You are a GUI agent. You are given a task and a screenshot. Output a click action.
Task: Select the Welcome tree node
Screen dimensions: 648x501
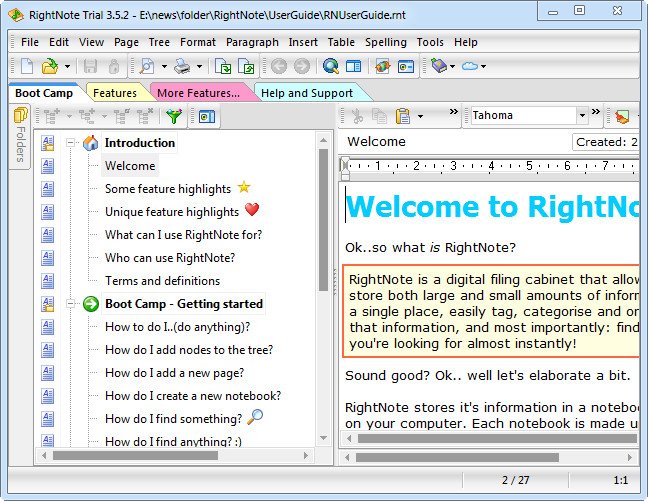pyautogui.click(x=130, y=166)
